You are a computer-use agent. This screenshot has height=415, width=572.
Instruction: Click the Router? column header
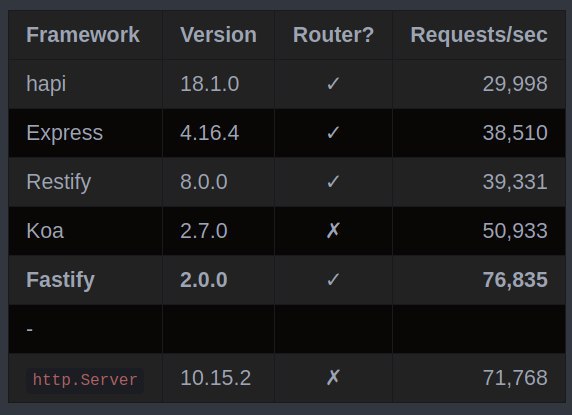(x=333, y=35)
